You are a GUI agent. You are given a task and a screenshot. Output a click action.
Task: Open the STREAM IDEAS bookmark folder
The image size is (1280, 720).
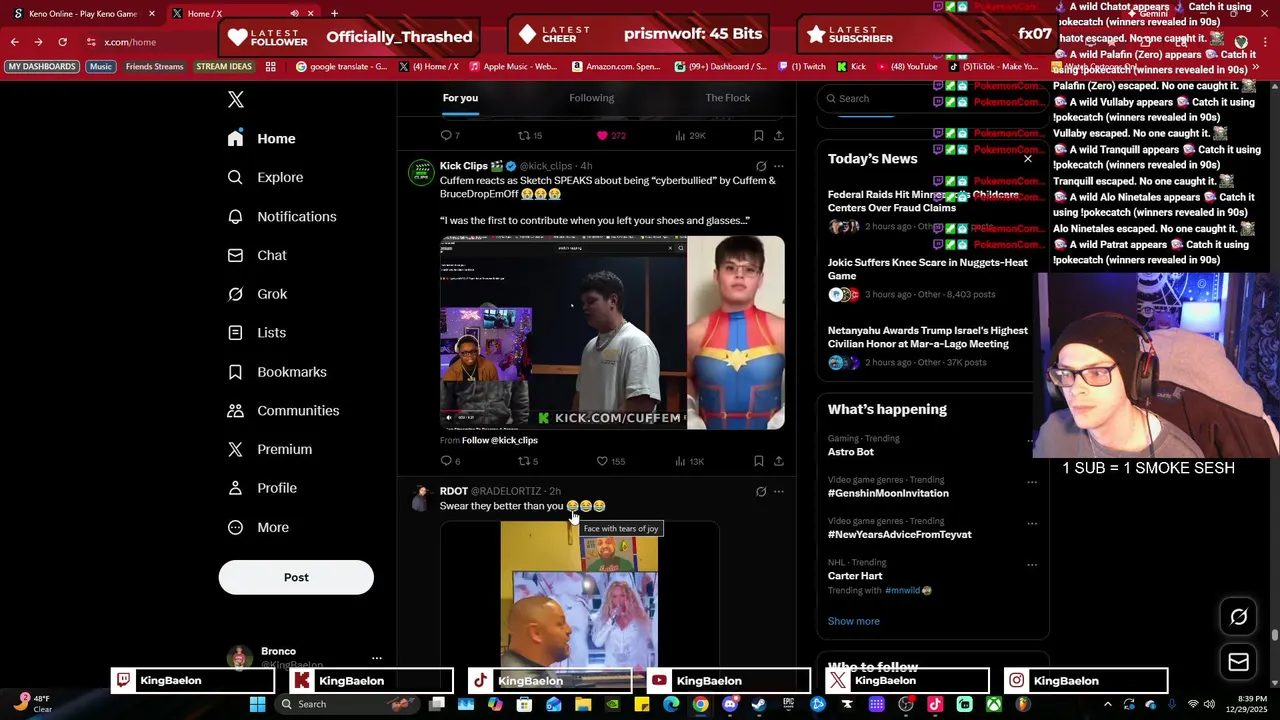(224, 67)
